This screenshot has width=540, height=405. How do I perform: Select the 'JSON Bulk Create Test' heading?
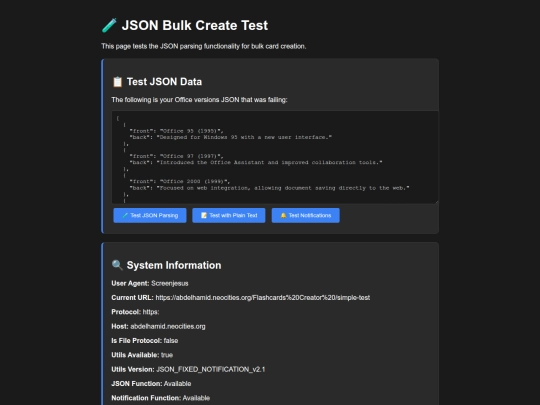click(x=195, y=25)
